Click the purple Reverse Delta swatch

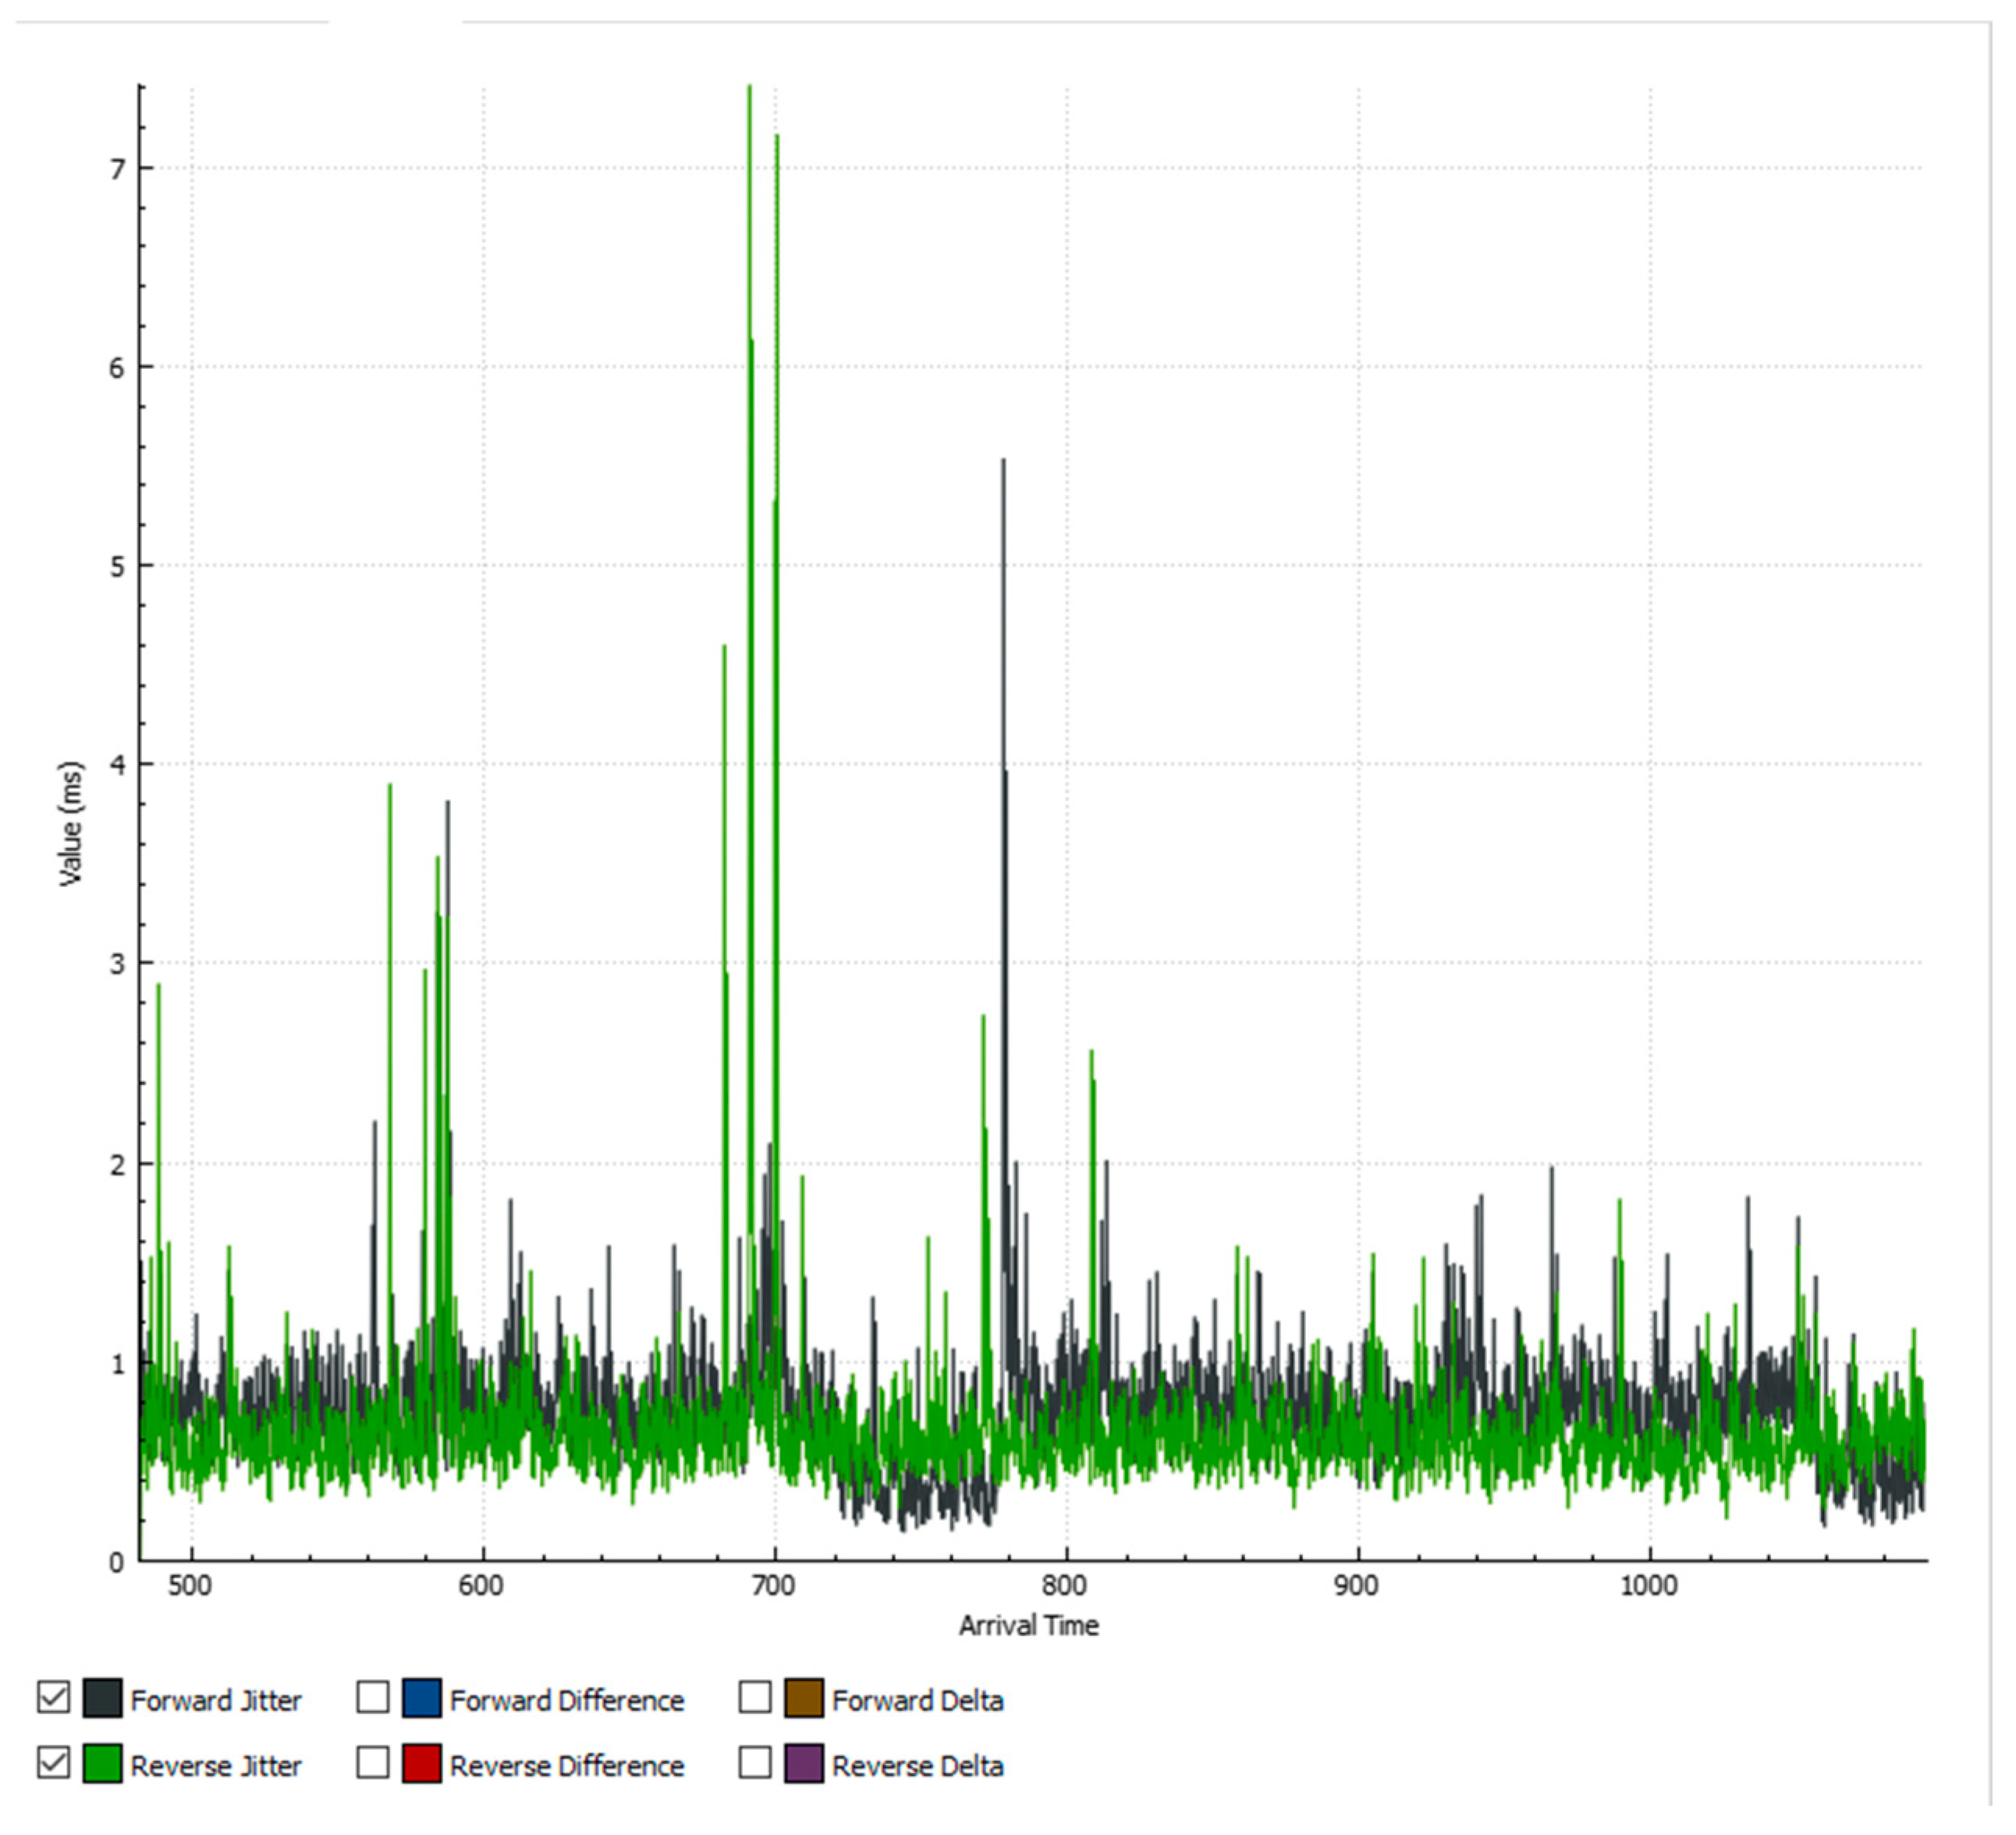click(x=804, y=1764)
